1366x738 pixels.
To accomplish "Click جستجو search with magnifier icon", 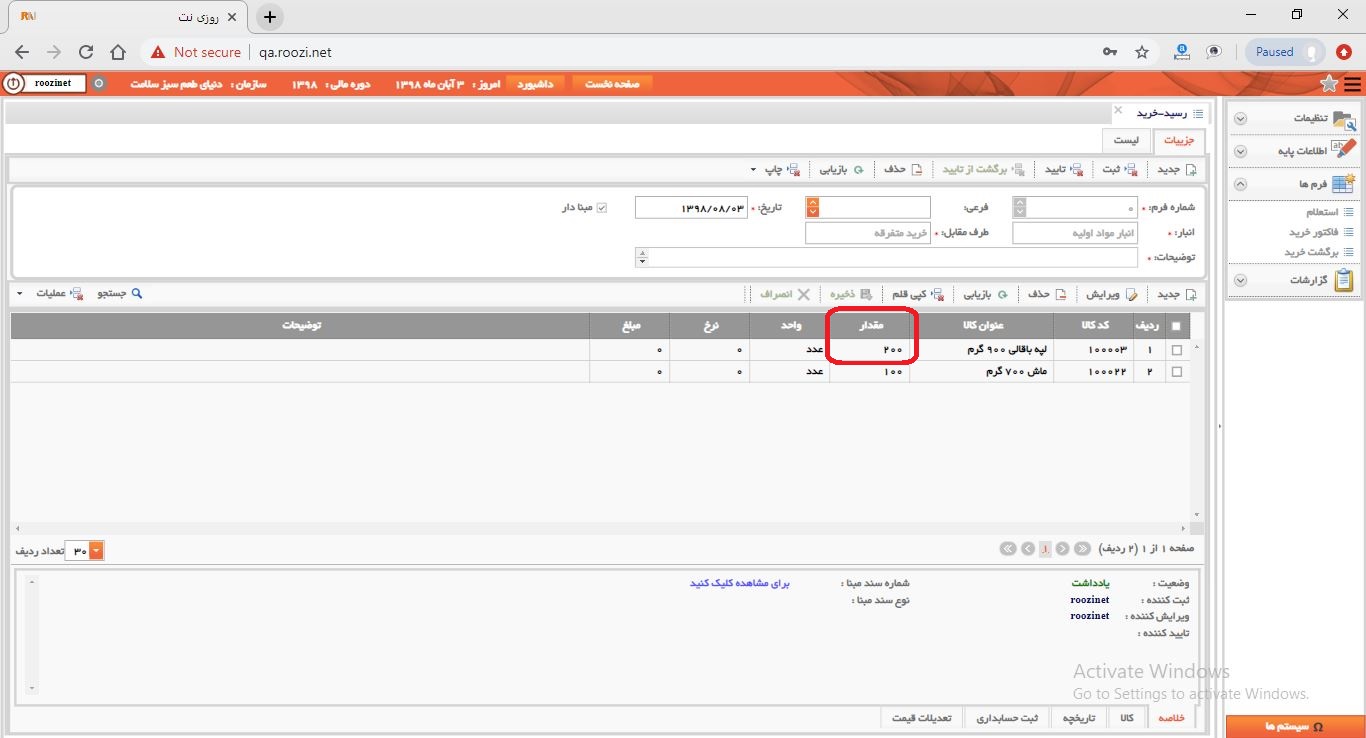I will (120, 294).
